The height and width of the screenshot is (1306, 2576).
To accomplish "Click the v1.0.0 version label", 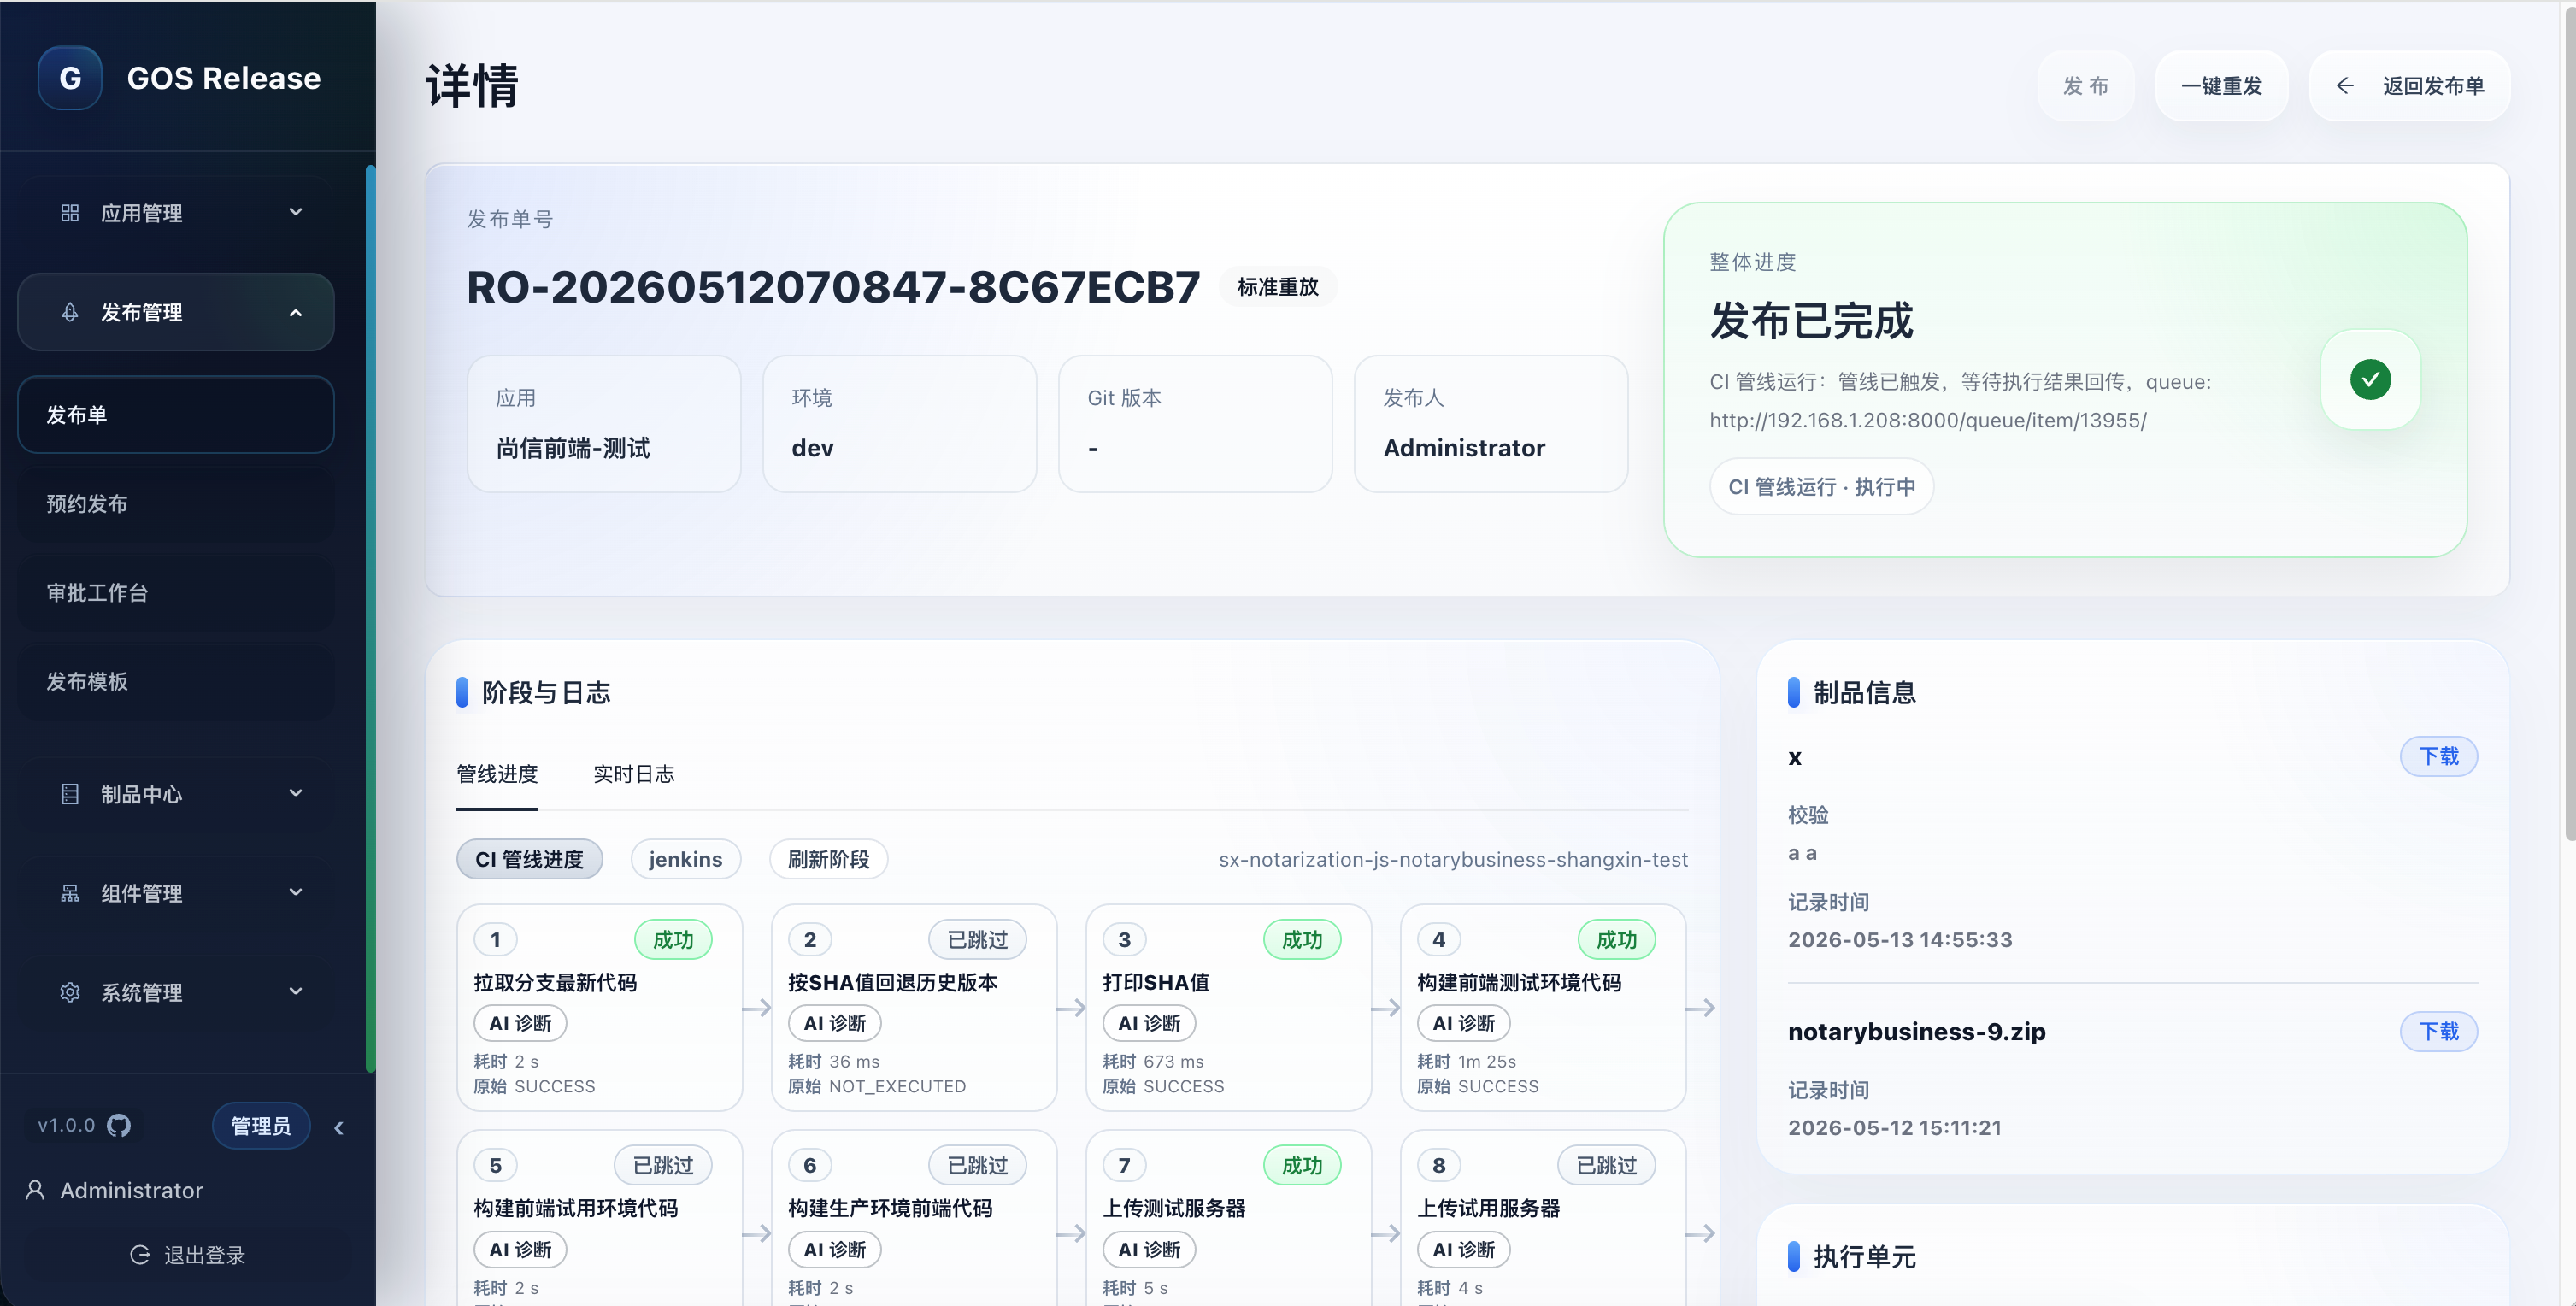I will click(x=66, y=1125).
